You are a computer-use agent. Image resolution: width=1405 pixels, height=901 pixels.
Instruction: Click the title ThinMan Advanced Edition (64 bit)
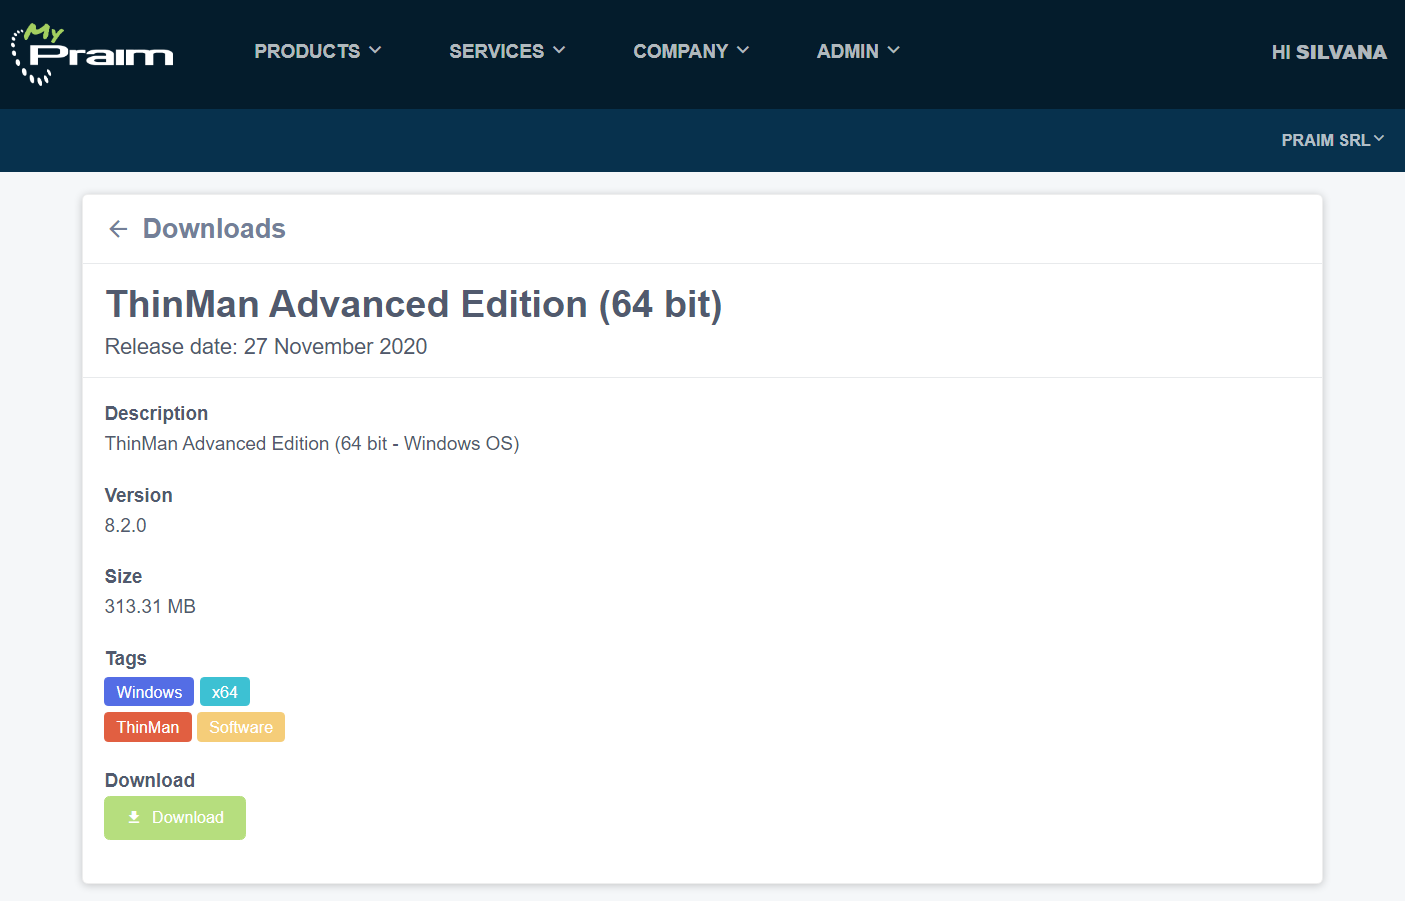(x=414, y=304)
